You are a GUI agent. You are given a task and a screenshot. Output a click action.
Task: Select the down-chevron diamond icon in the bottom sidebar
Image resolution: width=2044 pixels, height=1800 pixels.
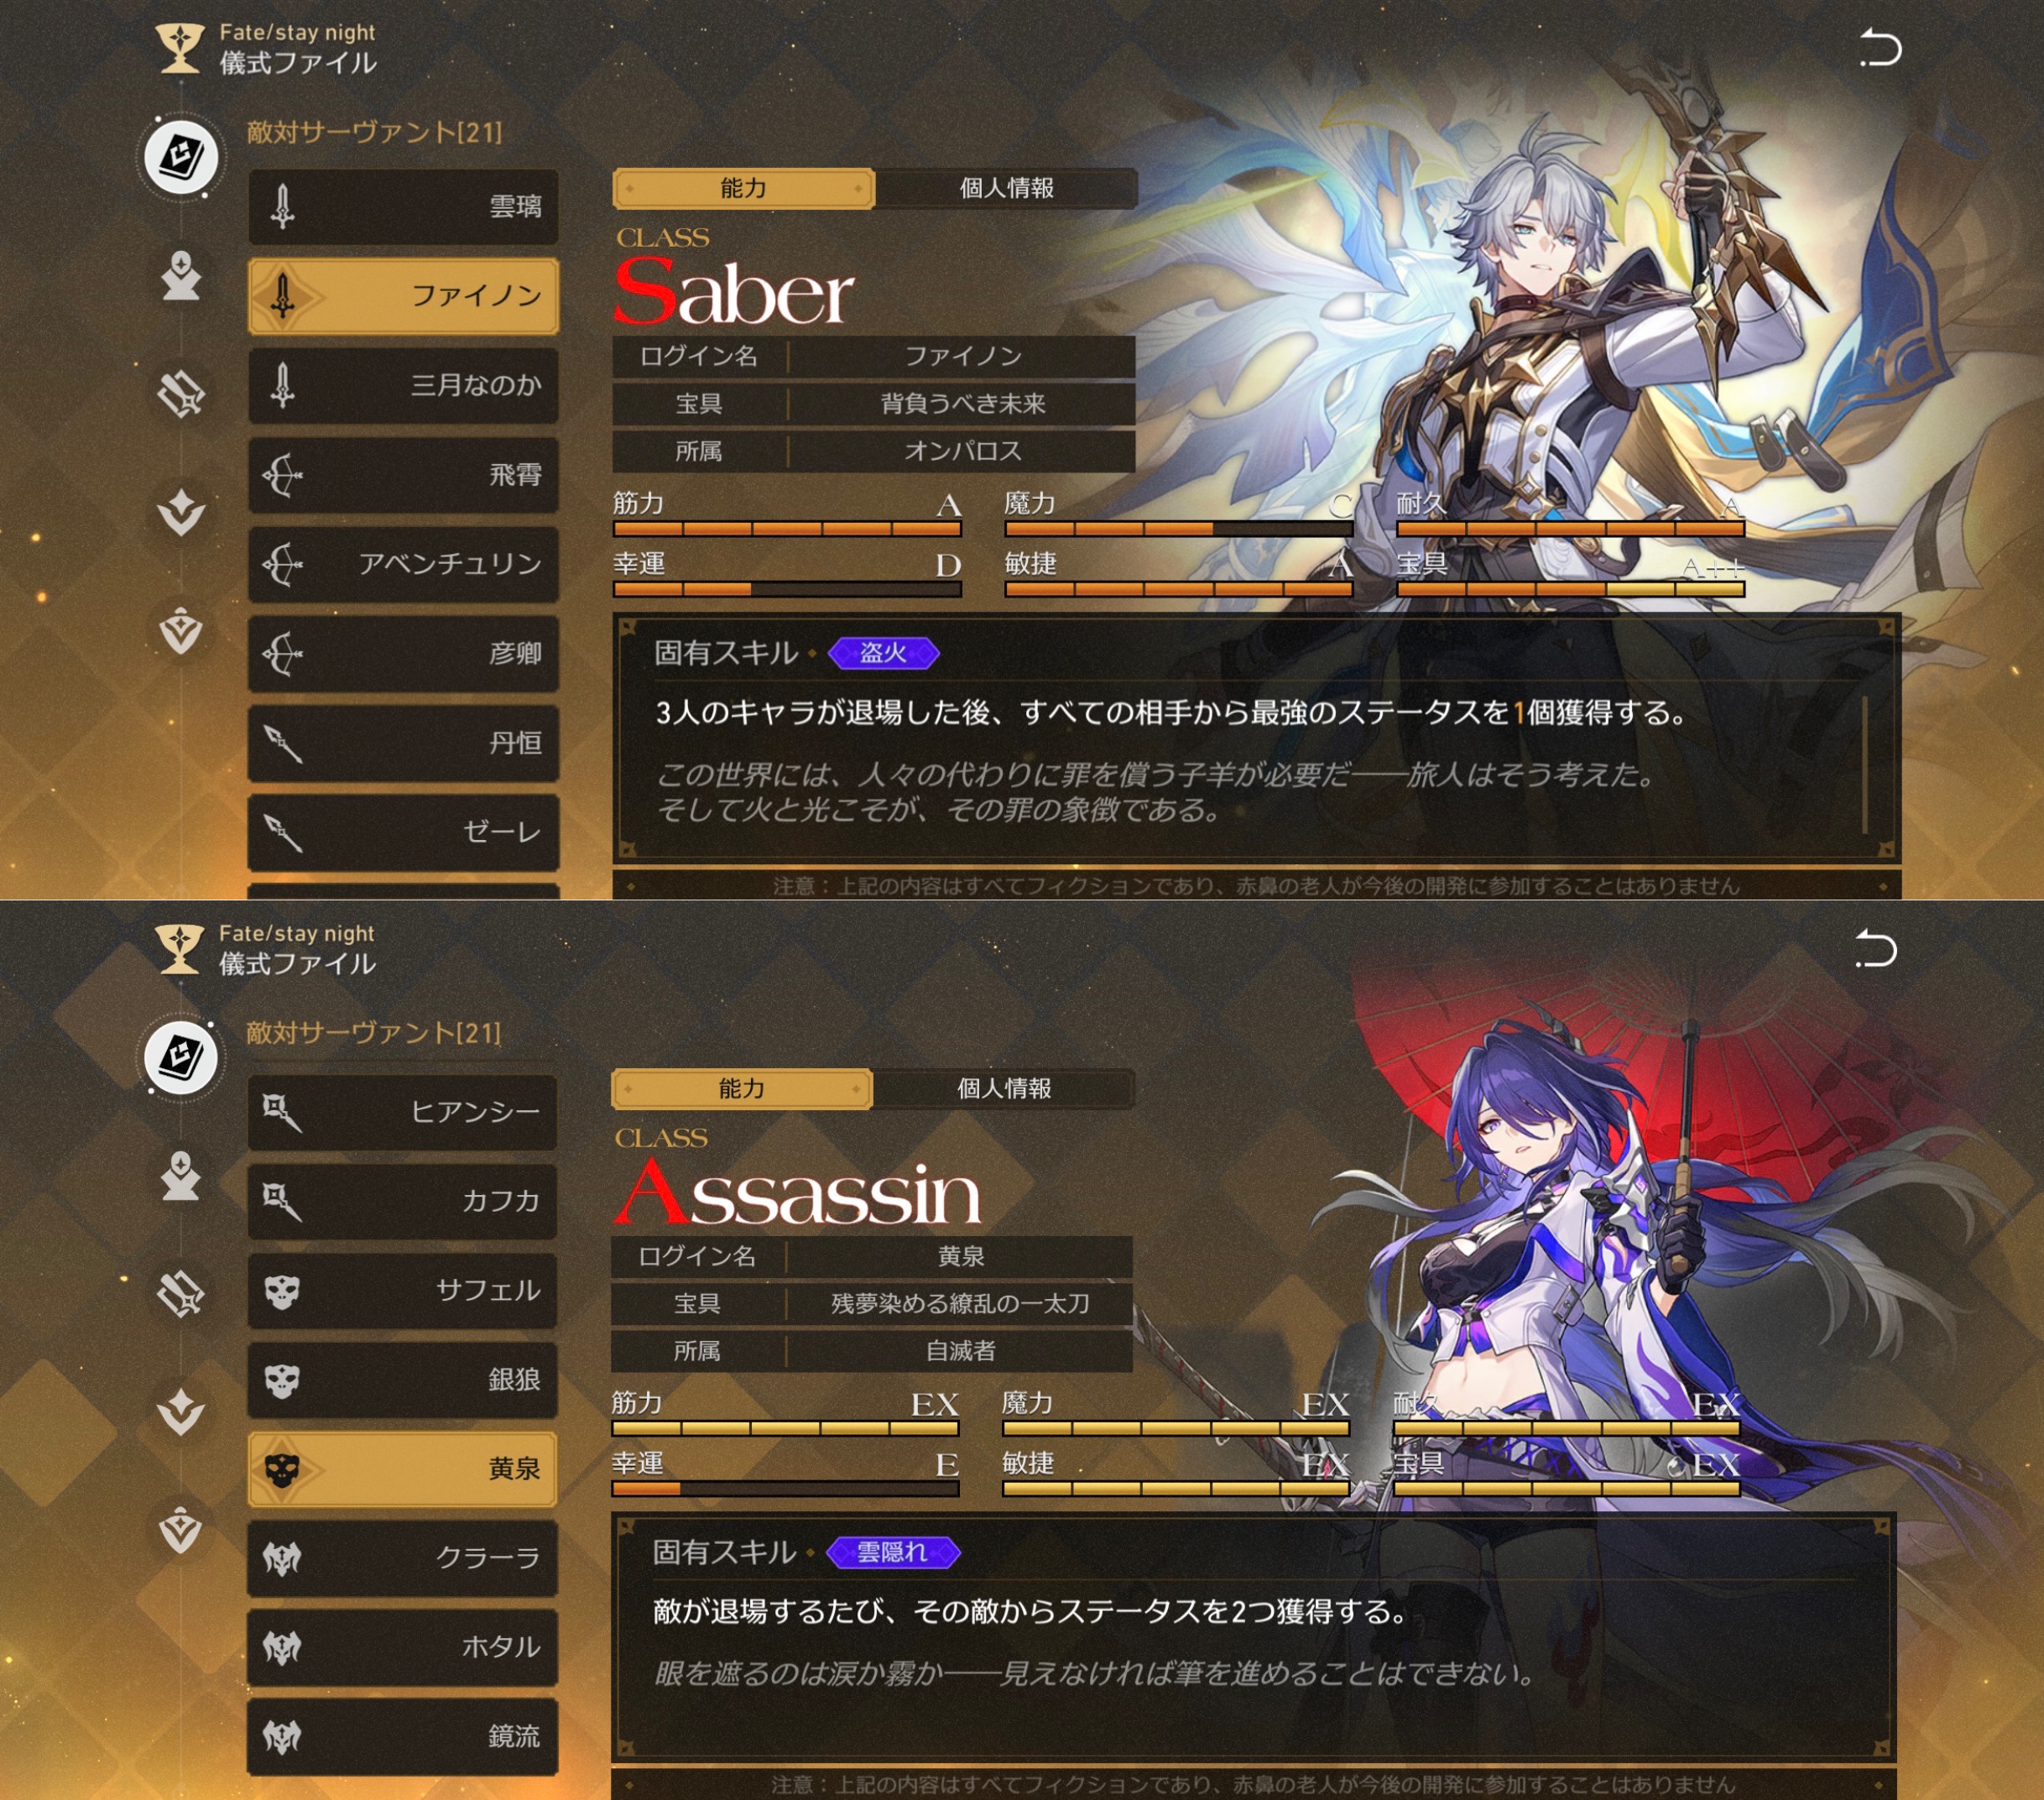coord(181,1411)
